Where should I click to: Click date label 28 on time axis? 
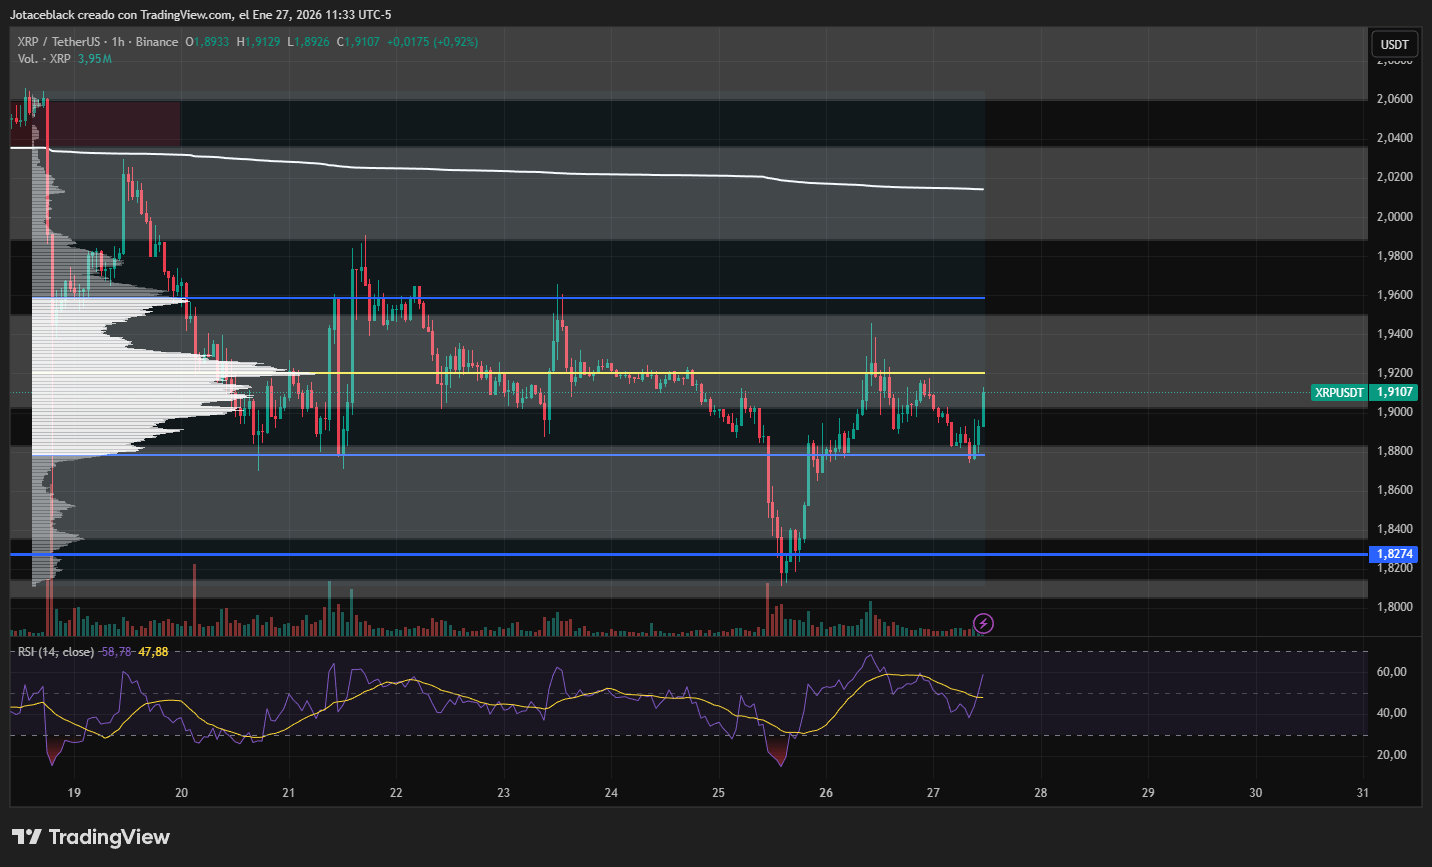(x=1041, y=793)
